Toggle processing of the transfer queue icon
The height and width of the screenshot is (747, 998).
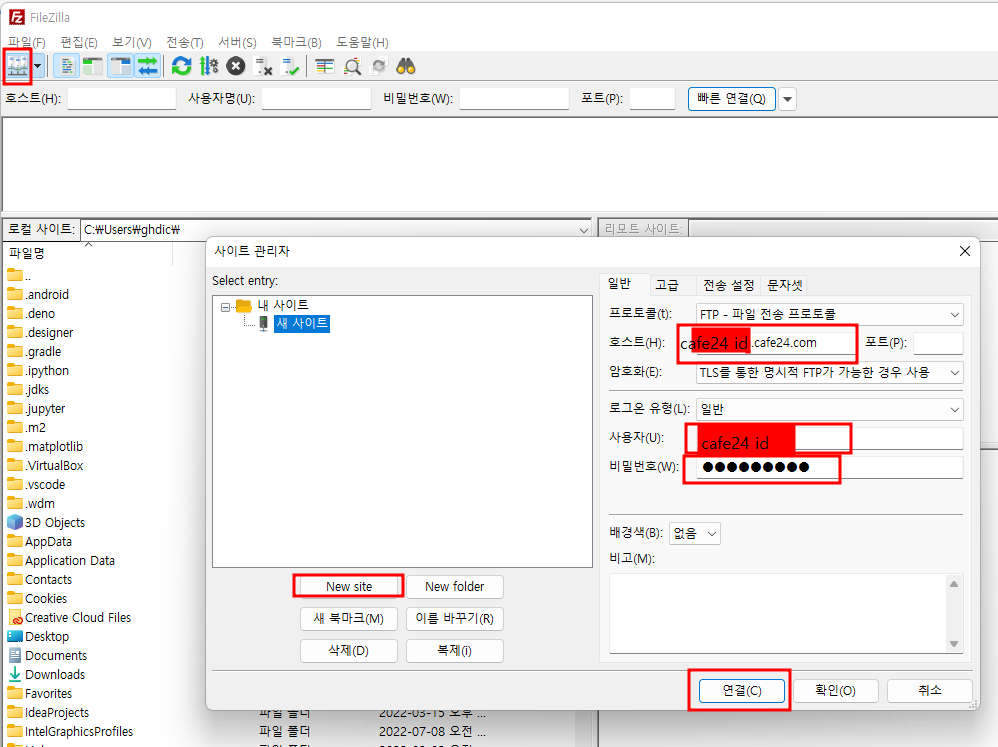(x=209, y=66)
